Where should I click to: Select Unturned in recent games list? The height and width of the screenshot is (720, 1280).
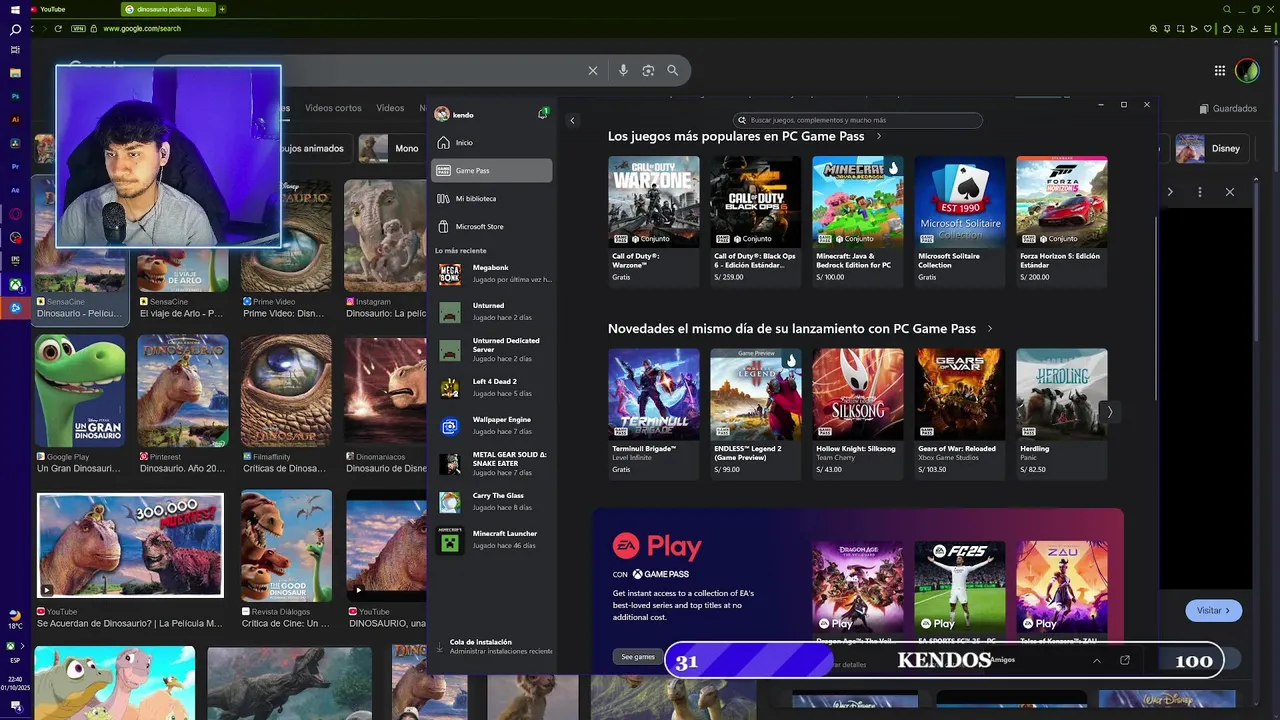[491, 312]
